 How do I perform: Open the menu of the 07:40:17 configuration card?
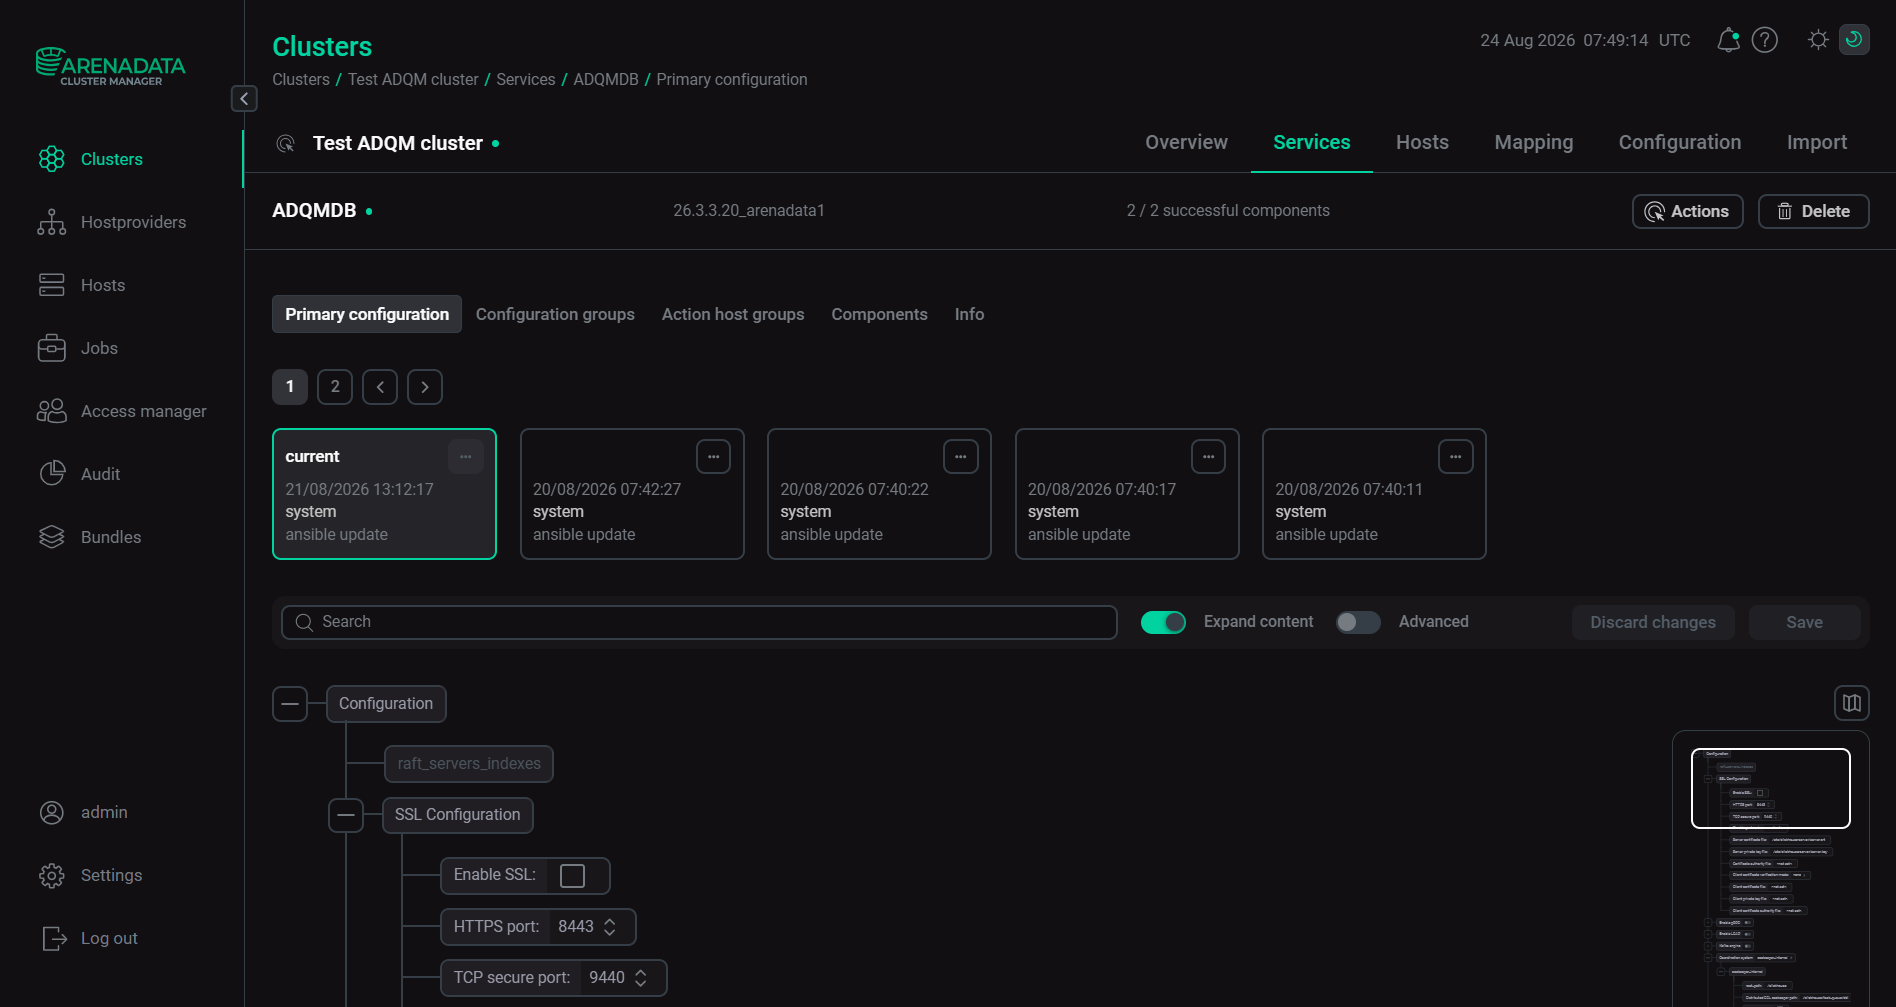1208,456
